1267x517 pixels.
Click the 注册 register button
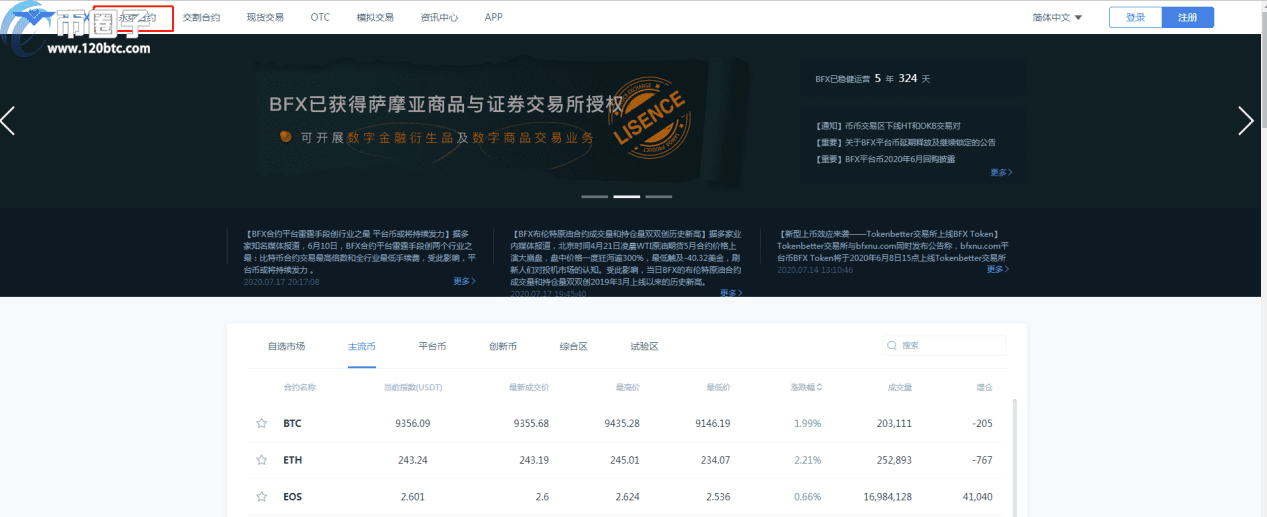(1188, 17)
